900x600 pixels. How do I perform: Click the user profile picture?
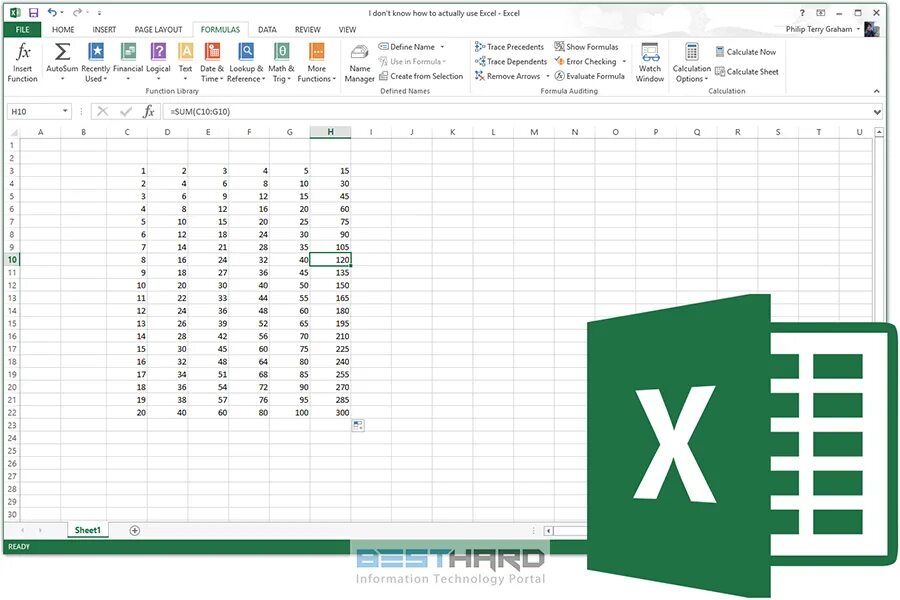[x=871, y=29]
